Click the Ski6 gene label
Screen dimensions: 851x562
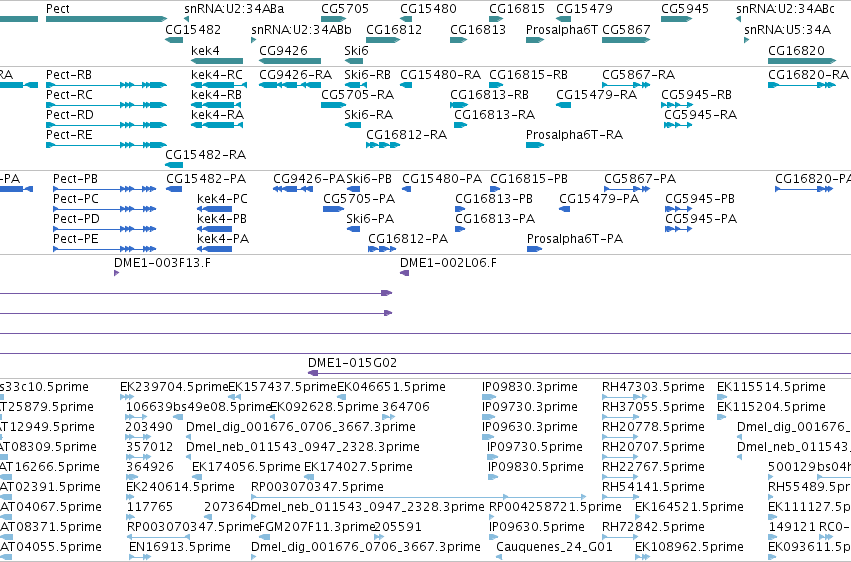pos(356,50)
